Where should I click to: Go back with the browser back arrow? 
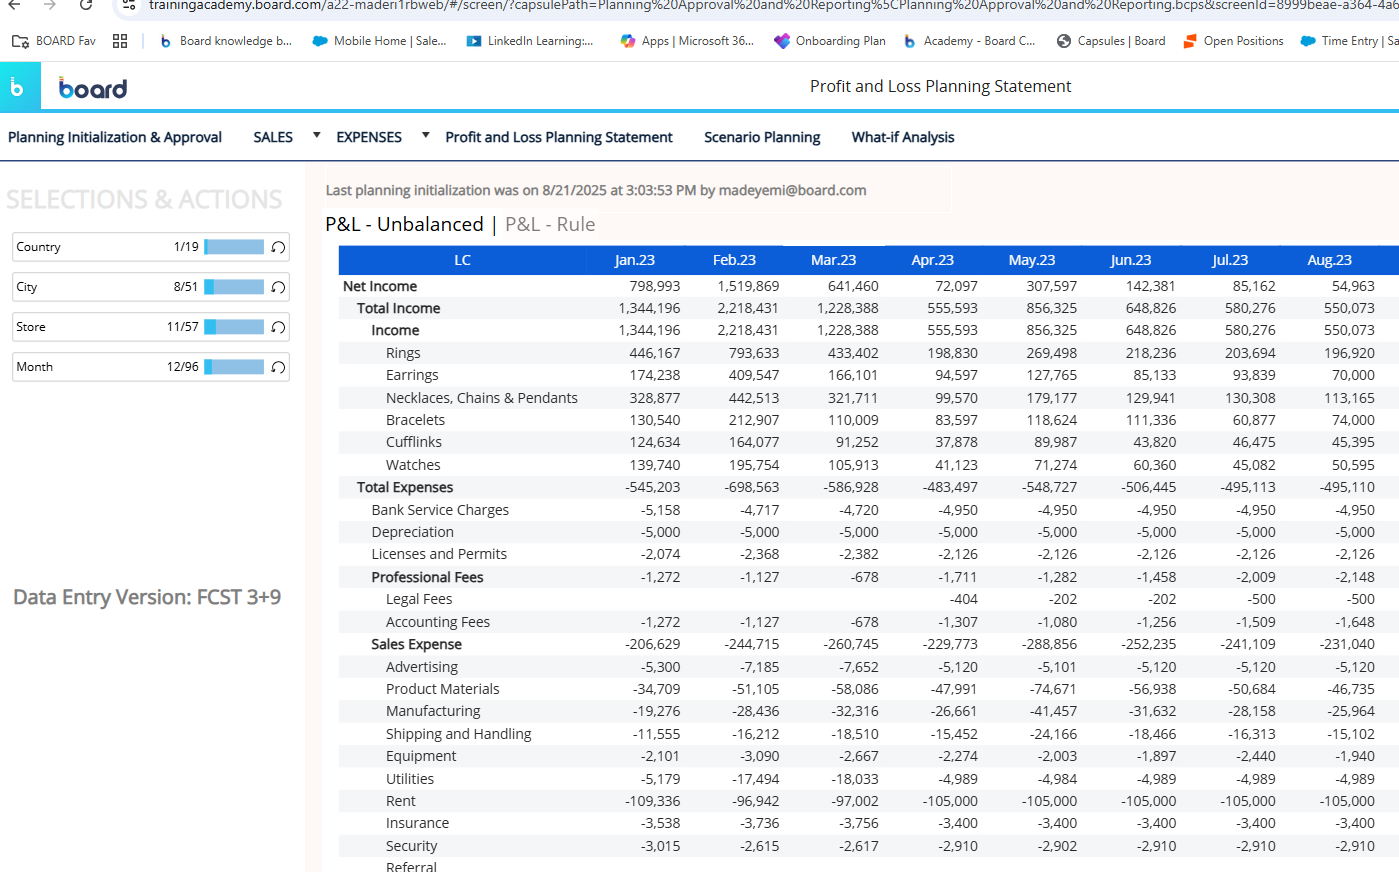[14, 5]
